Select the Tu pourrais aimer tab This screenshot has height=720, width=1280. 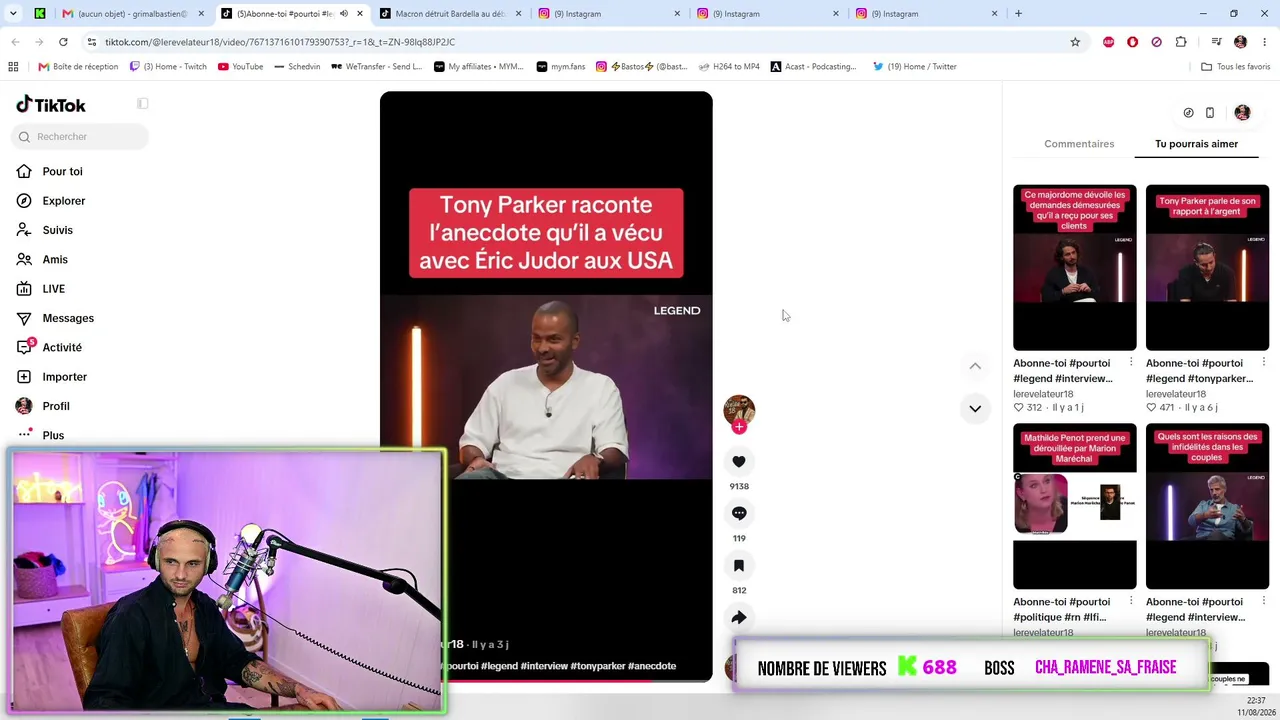(1196, 144)
